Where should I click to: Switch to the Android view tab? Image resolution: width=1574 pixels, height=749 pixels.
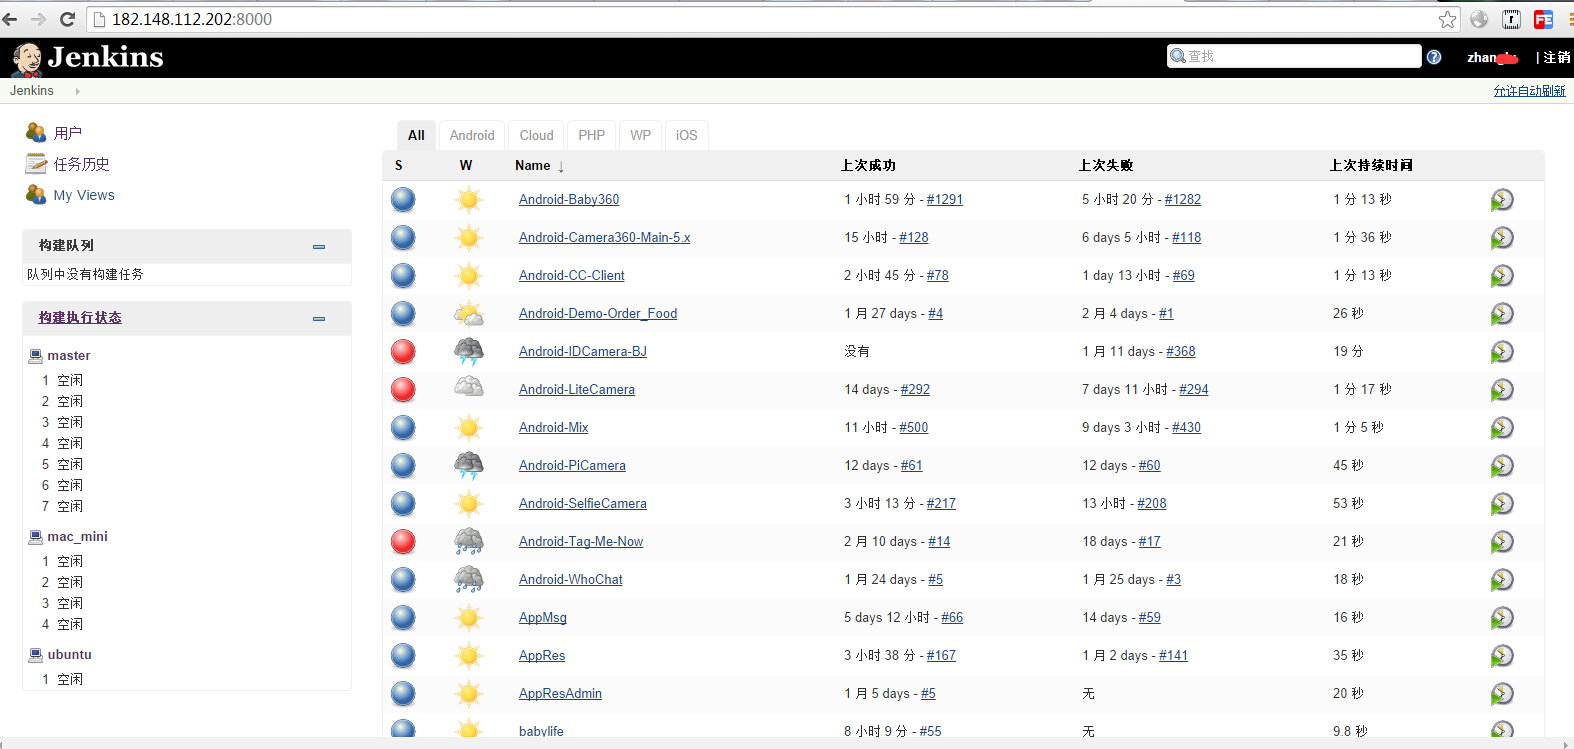(x=472, y=135)
